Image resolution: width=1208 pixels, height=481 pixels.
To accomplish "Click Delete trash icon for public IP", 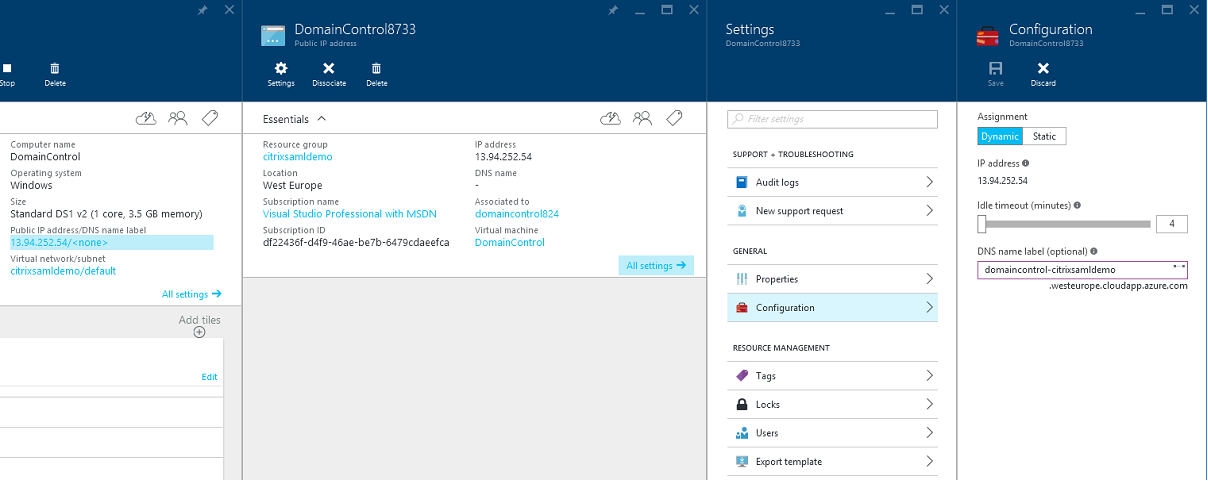I will coord(376,69).
